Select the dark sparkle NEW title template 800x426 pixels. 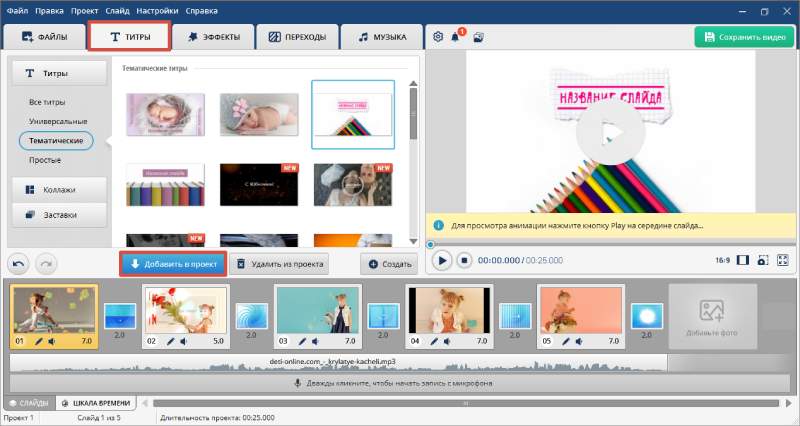(259, 185)
